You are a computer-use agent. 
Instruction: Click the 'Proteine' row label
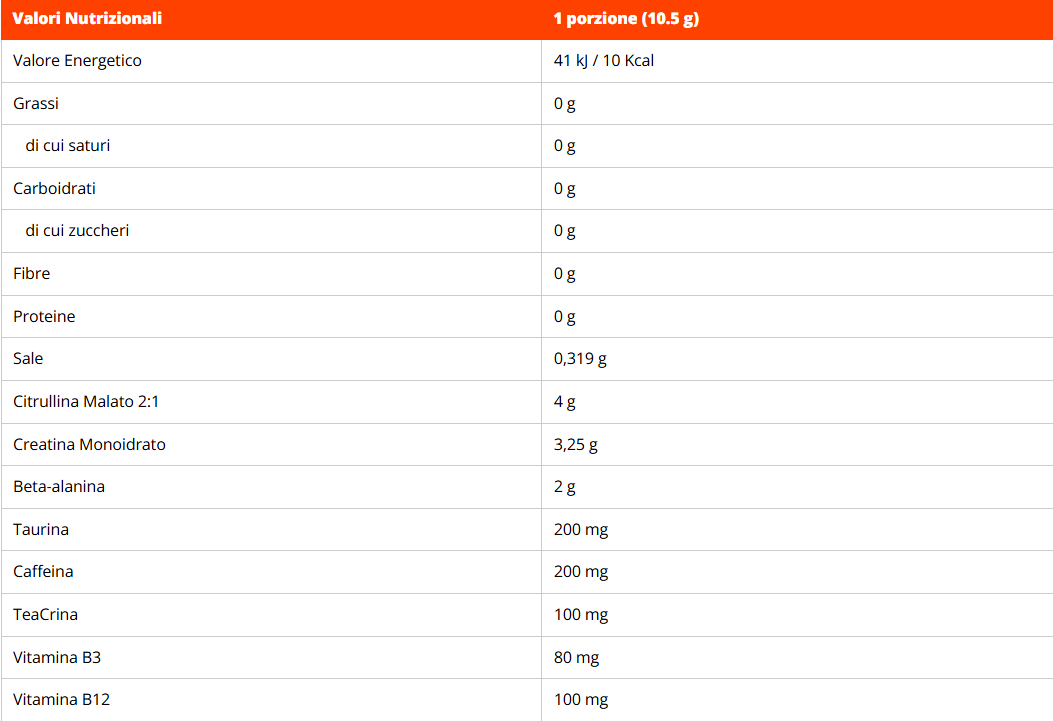[44, 317]
